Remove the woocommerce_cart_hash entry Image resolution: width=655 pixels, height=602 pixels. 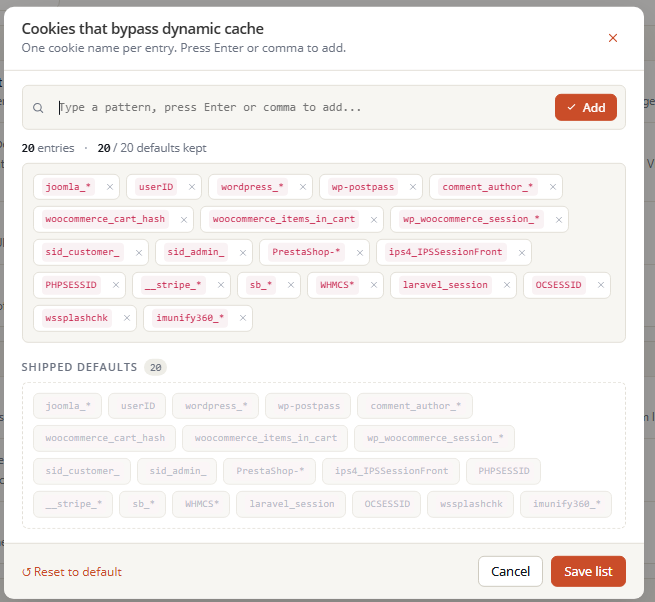pos(184,220)
